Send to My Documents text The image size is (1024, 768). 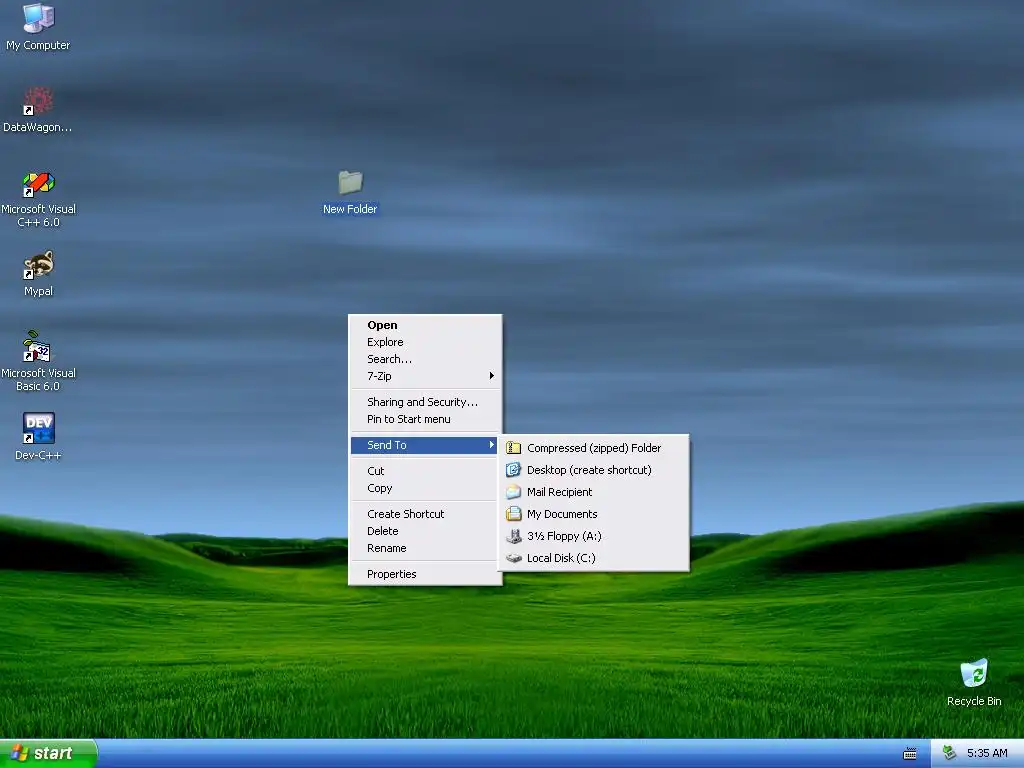click(x=562, y=514)
